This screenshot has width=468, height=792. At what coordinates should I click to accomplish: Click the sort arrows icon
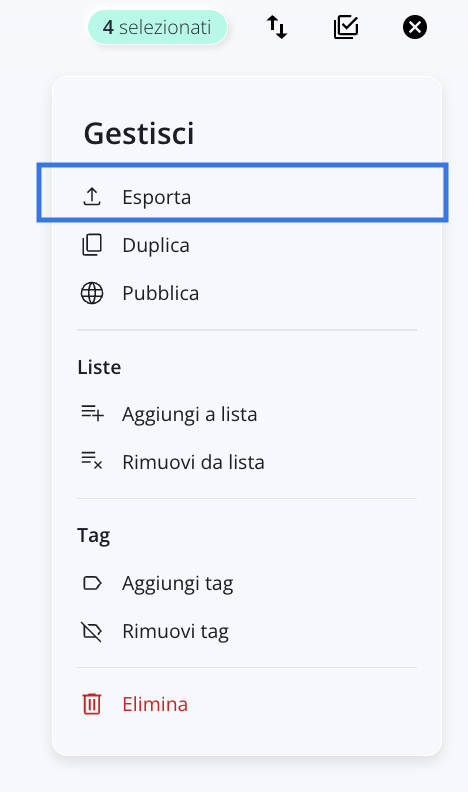(277, 27)
